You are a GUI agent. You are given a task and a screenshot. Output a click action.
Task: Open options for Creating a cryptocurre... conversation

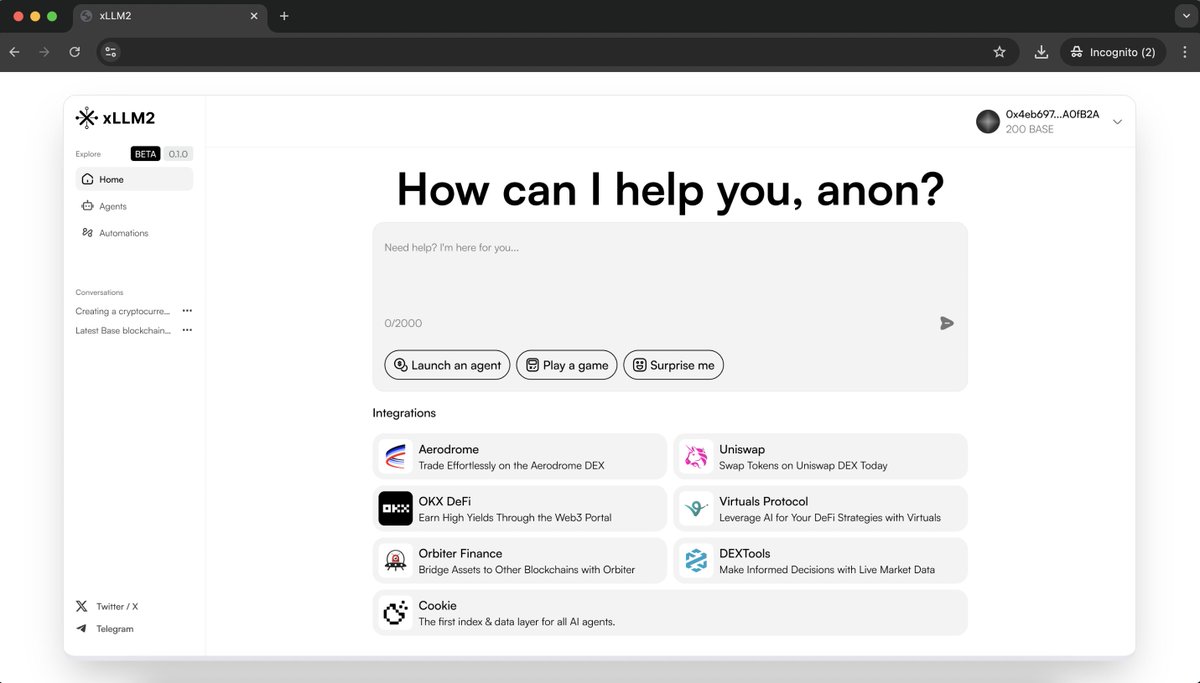[x=187, y=311]
